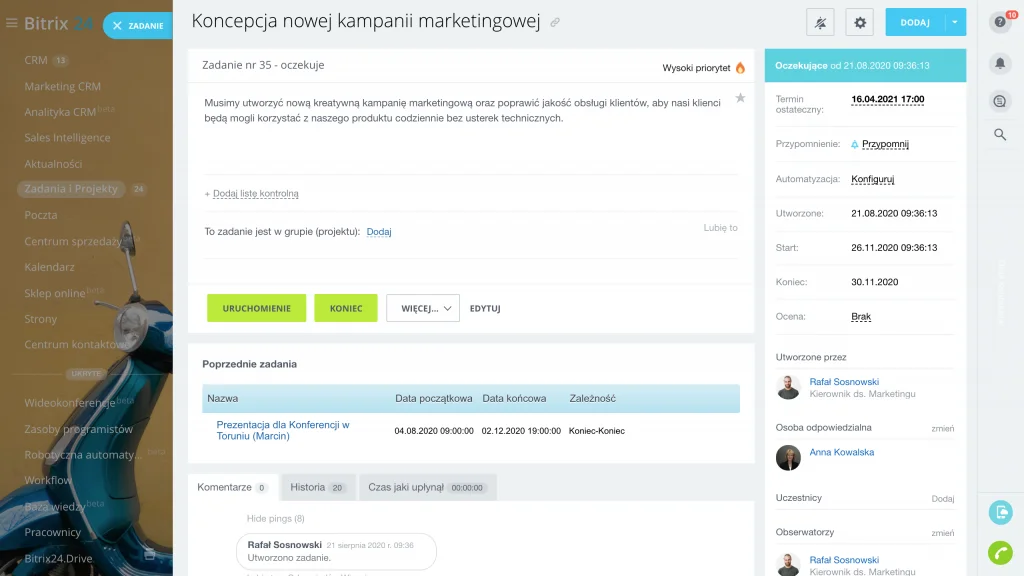This screenshot has width=1024, height=576.
Task: Open linked task Prezentacja dla Konferencji
Action: (x=282, y=430)
